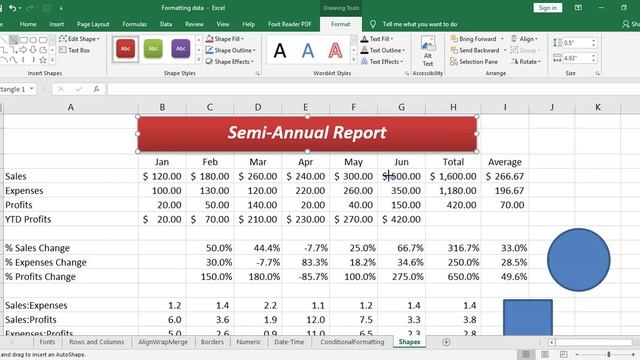Select the blue circle shape
This screenshot has height=360, width=640.
tap(578, 260)
